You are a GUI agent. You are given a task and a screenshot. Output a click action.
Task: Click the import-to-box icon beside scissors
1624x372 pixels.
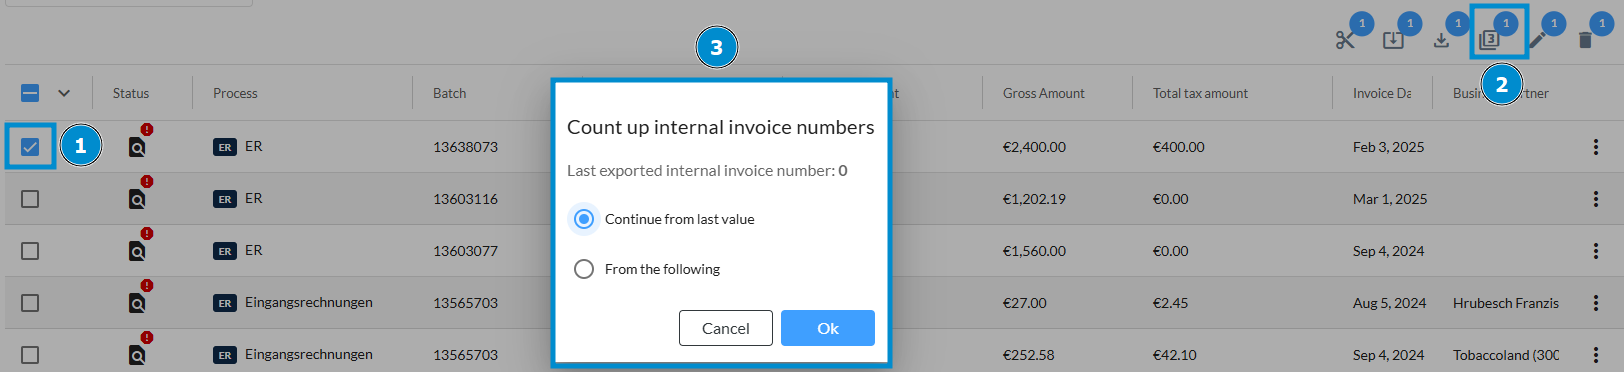pyautogui.click(x=1393, y=40)
